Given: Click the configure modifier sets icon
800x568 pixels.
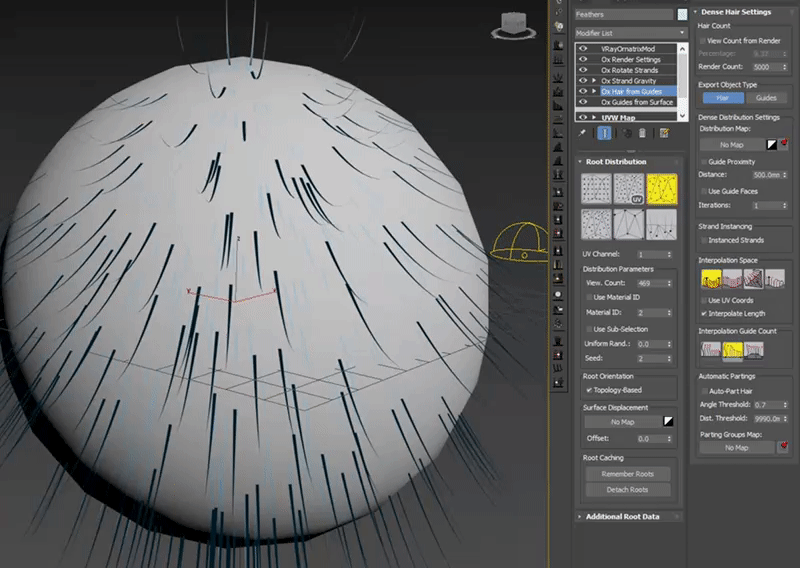Looking at the screenshot, I should [663, 132].
